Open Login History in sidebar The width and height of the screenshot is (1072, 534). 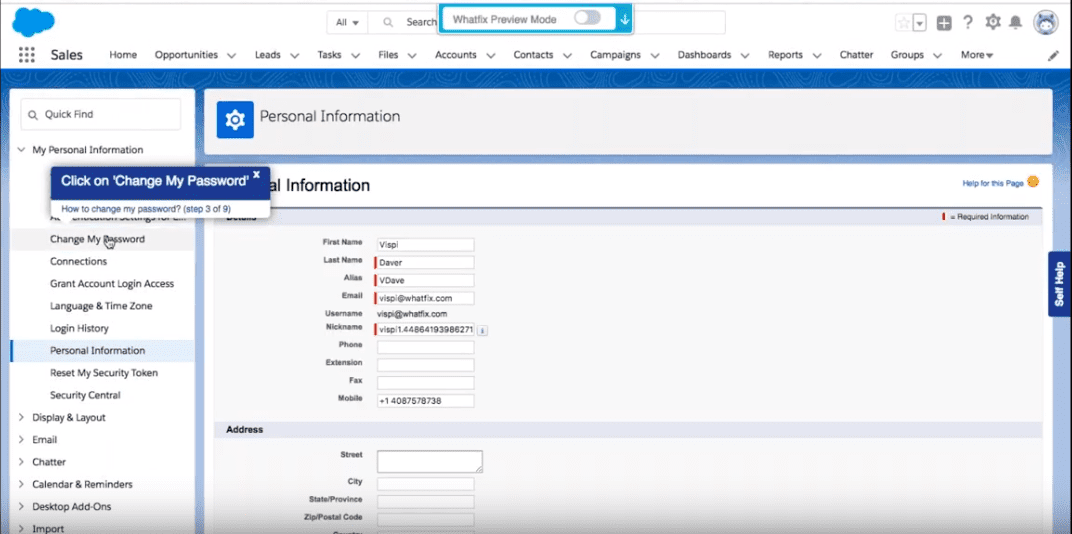tap(79, 328)
